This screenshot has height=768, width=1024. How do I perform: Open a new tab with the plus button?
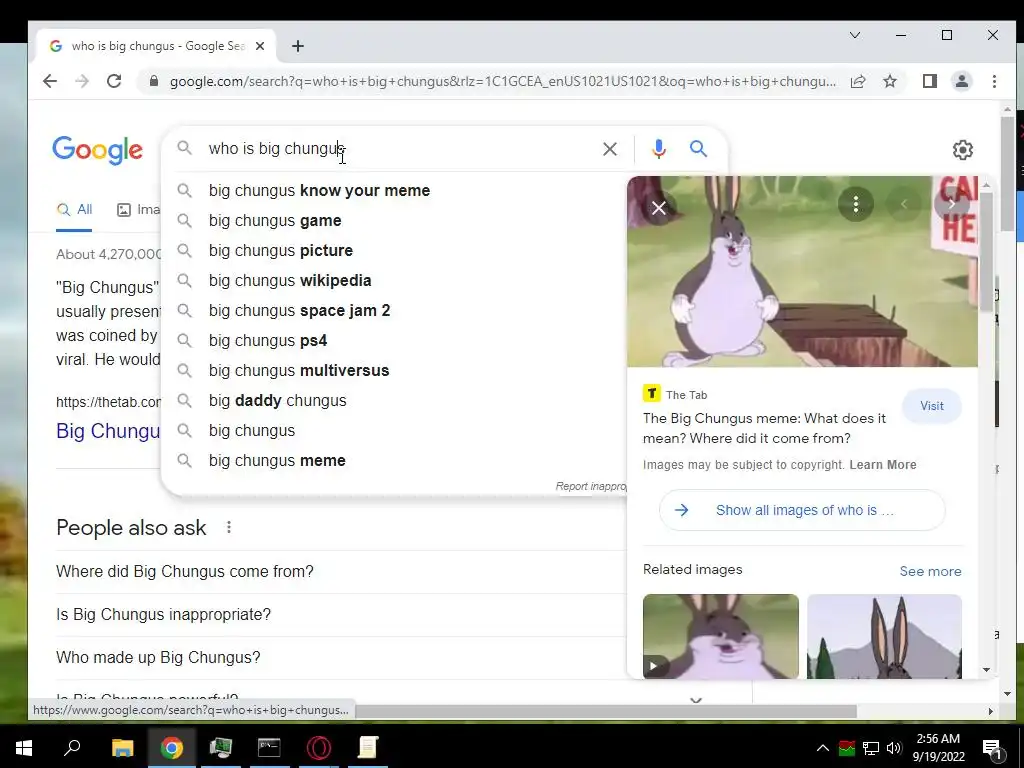tap(298, 46)
